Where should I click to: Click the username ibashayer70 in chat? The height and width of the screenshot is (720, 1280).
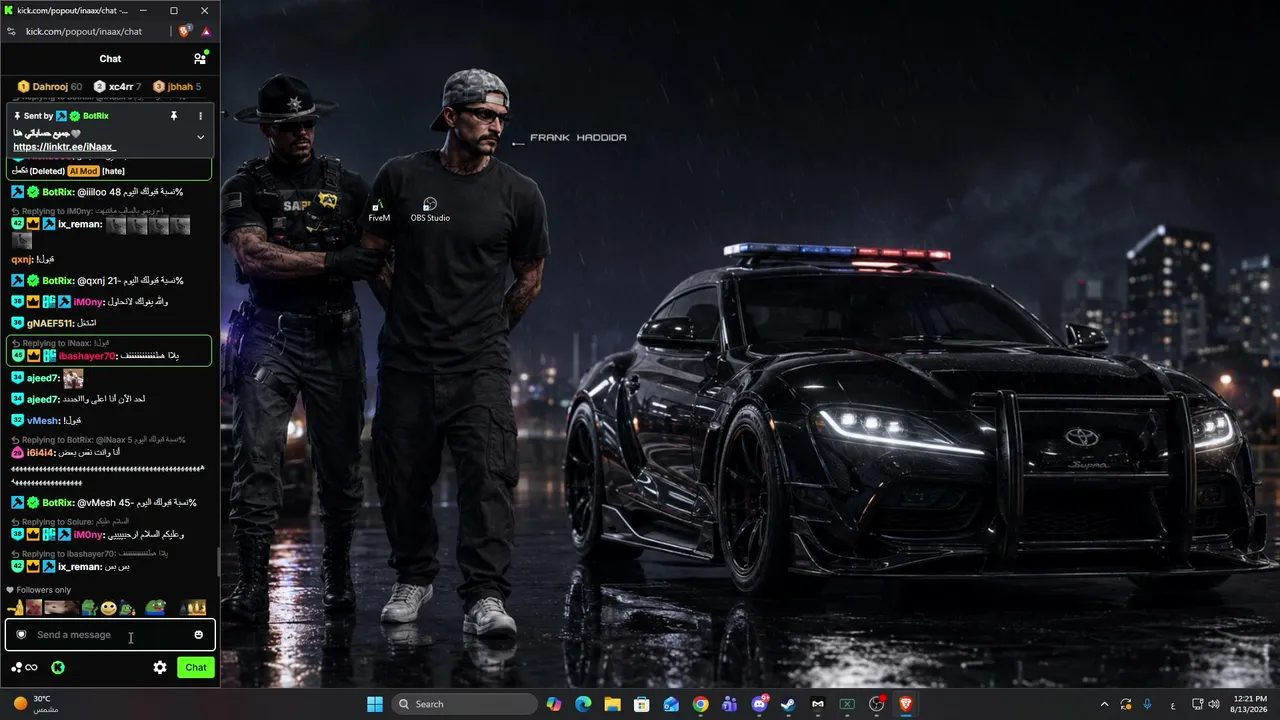point(87,356)
